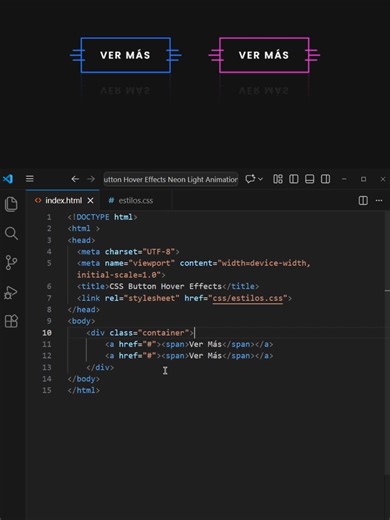Viewport: 390px width, 520px height.
Task: Click the meta charset="UTF-8" line
Action: (x=128, y=252)
